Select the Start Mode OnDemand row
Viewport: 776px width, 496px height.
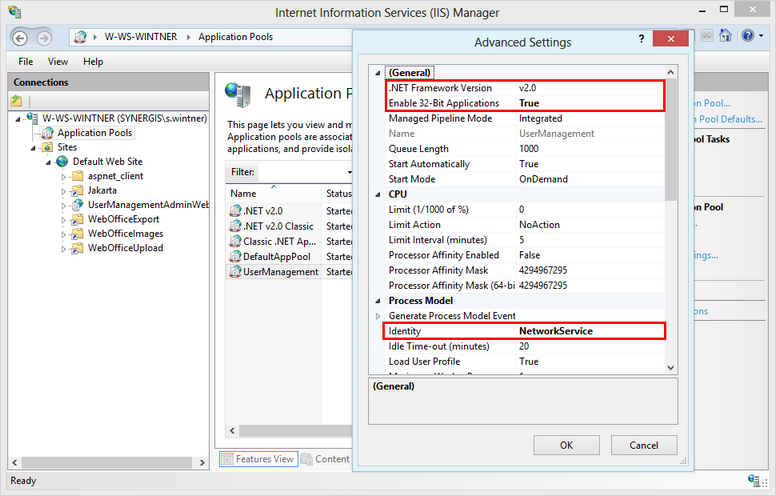coord(525,179)
